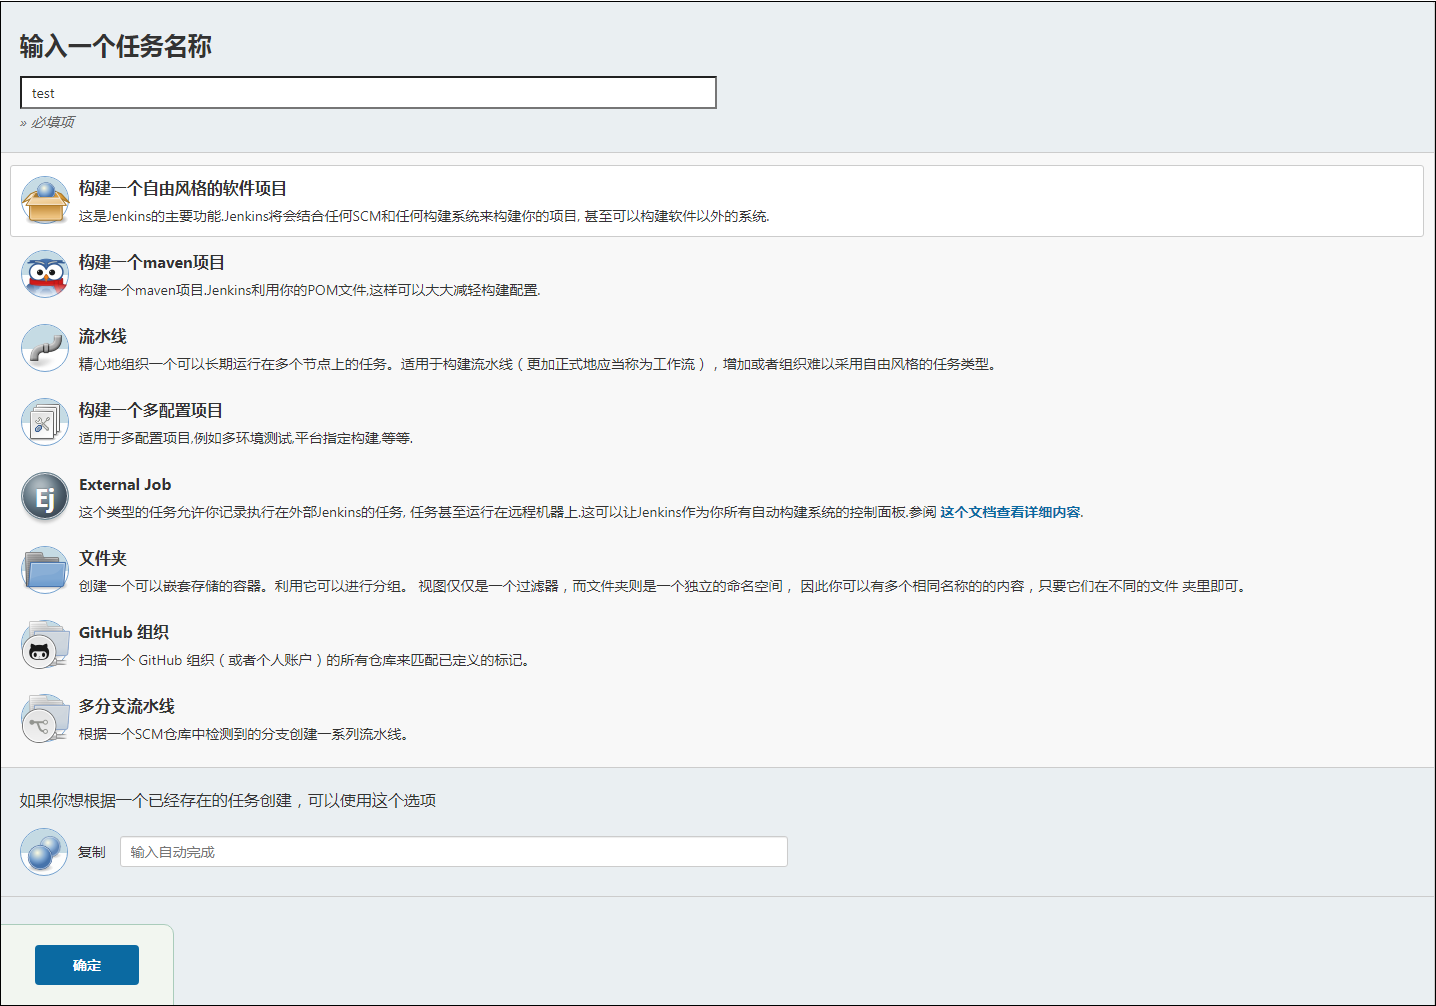Select the 构建一个自由风格的软件项目 title
The image size is (1436, 1006).
click(x=183, y=188)
